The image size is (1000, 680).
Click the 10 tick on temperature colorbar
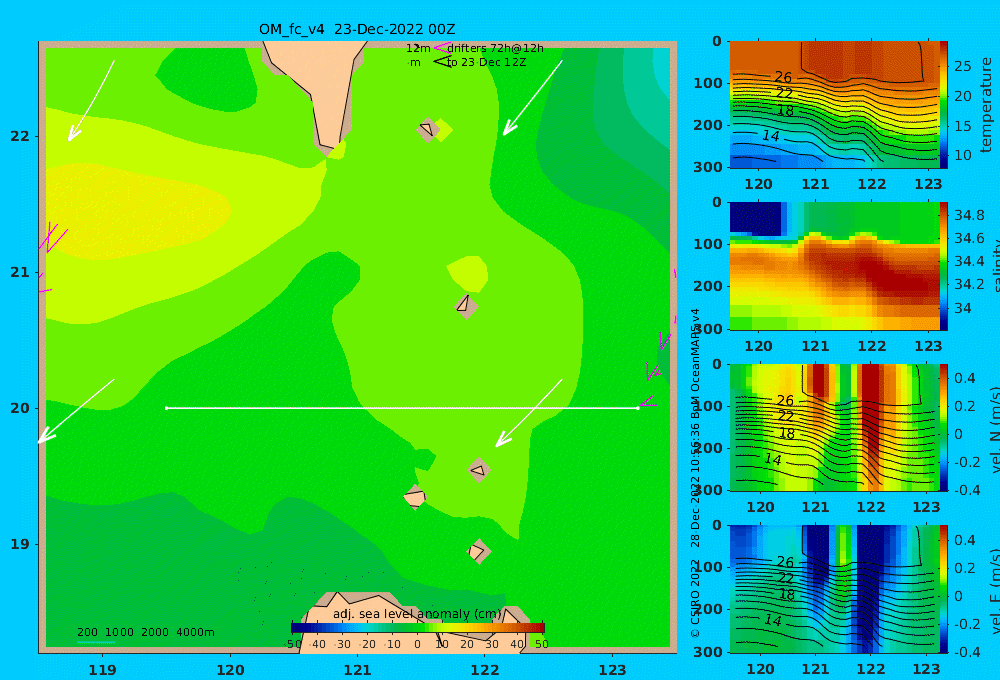click(962, 155)
